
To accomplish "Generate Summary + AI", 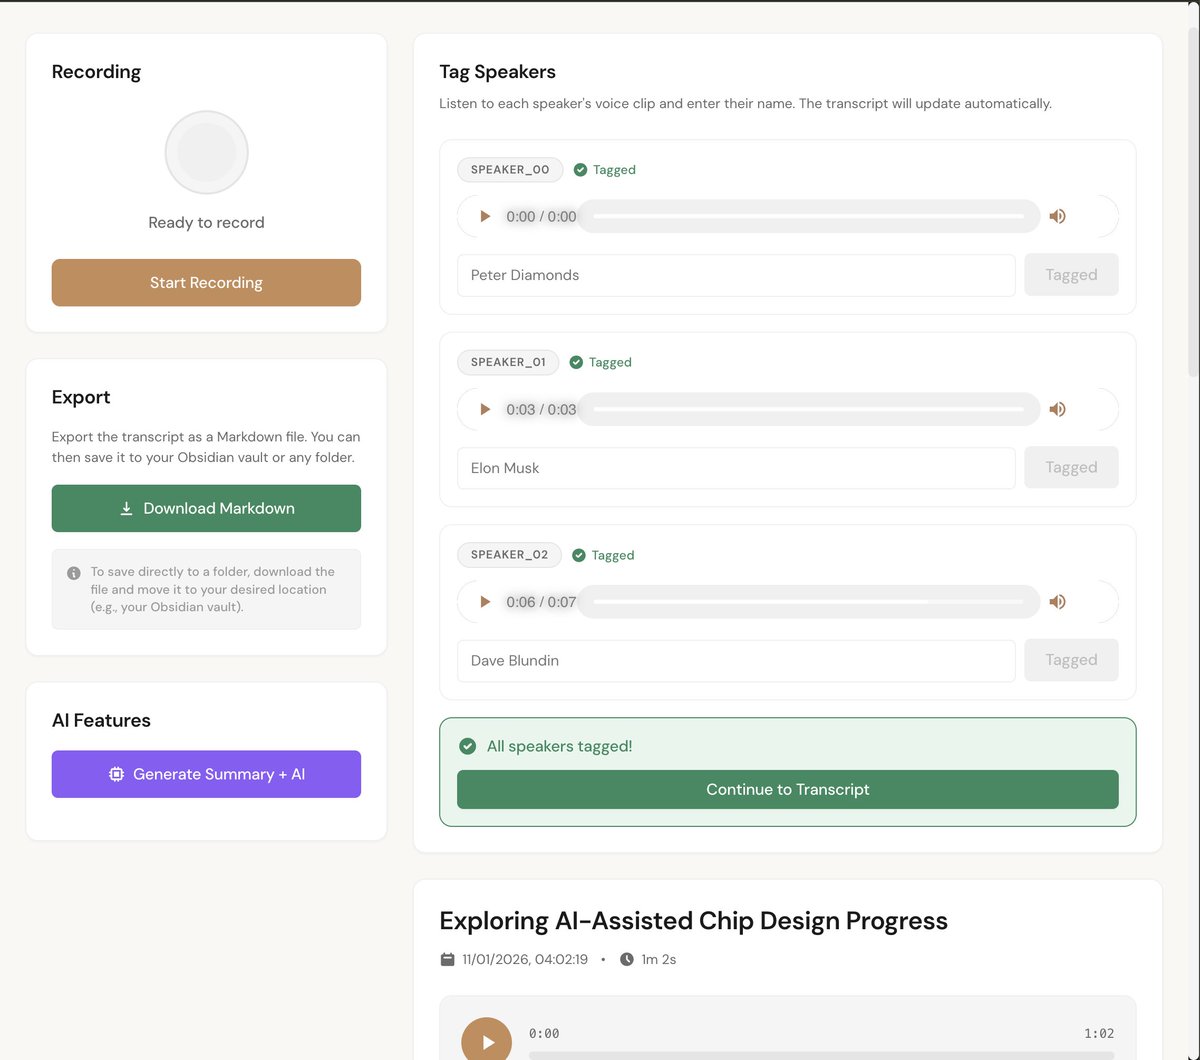I will 206,774.
